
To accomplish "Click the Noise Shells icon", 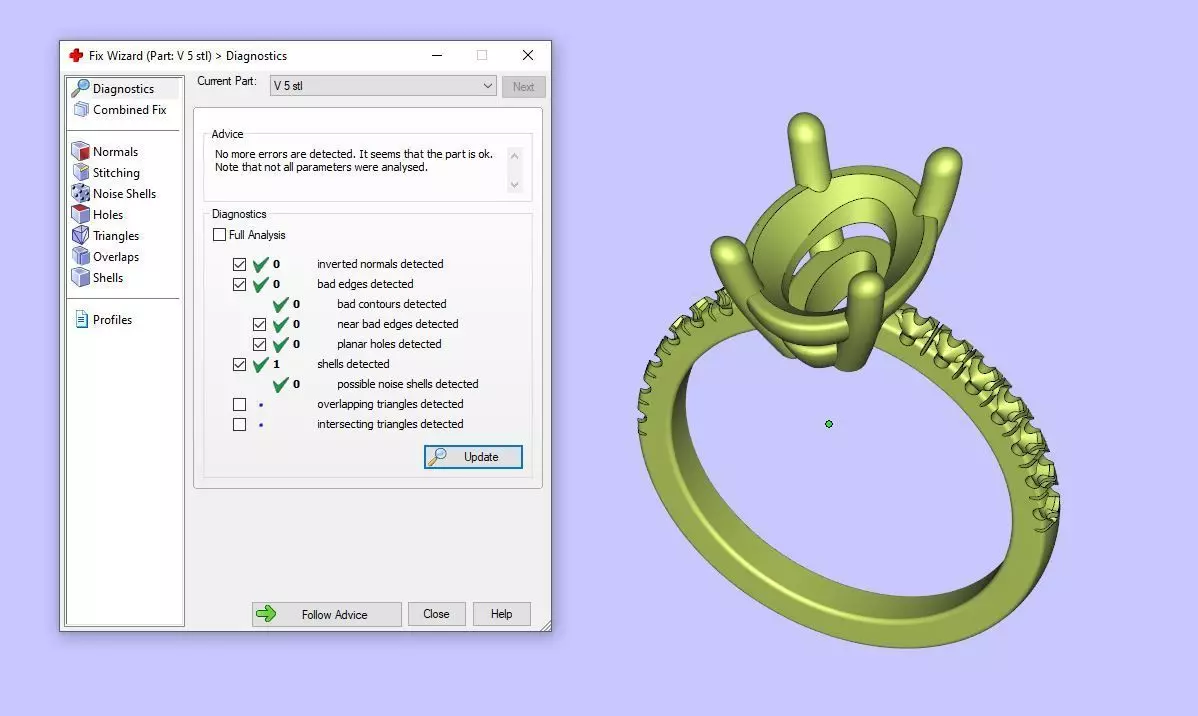I will click(80, 193).
